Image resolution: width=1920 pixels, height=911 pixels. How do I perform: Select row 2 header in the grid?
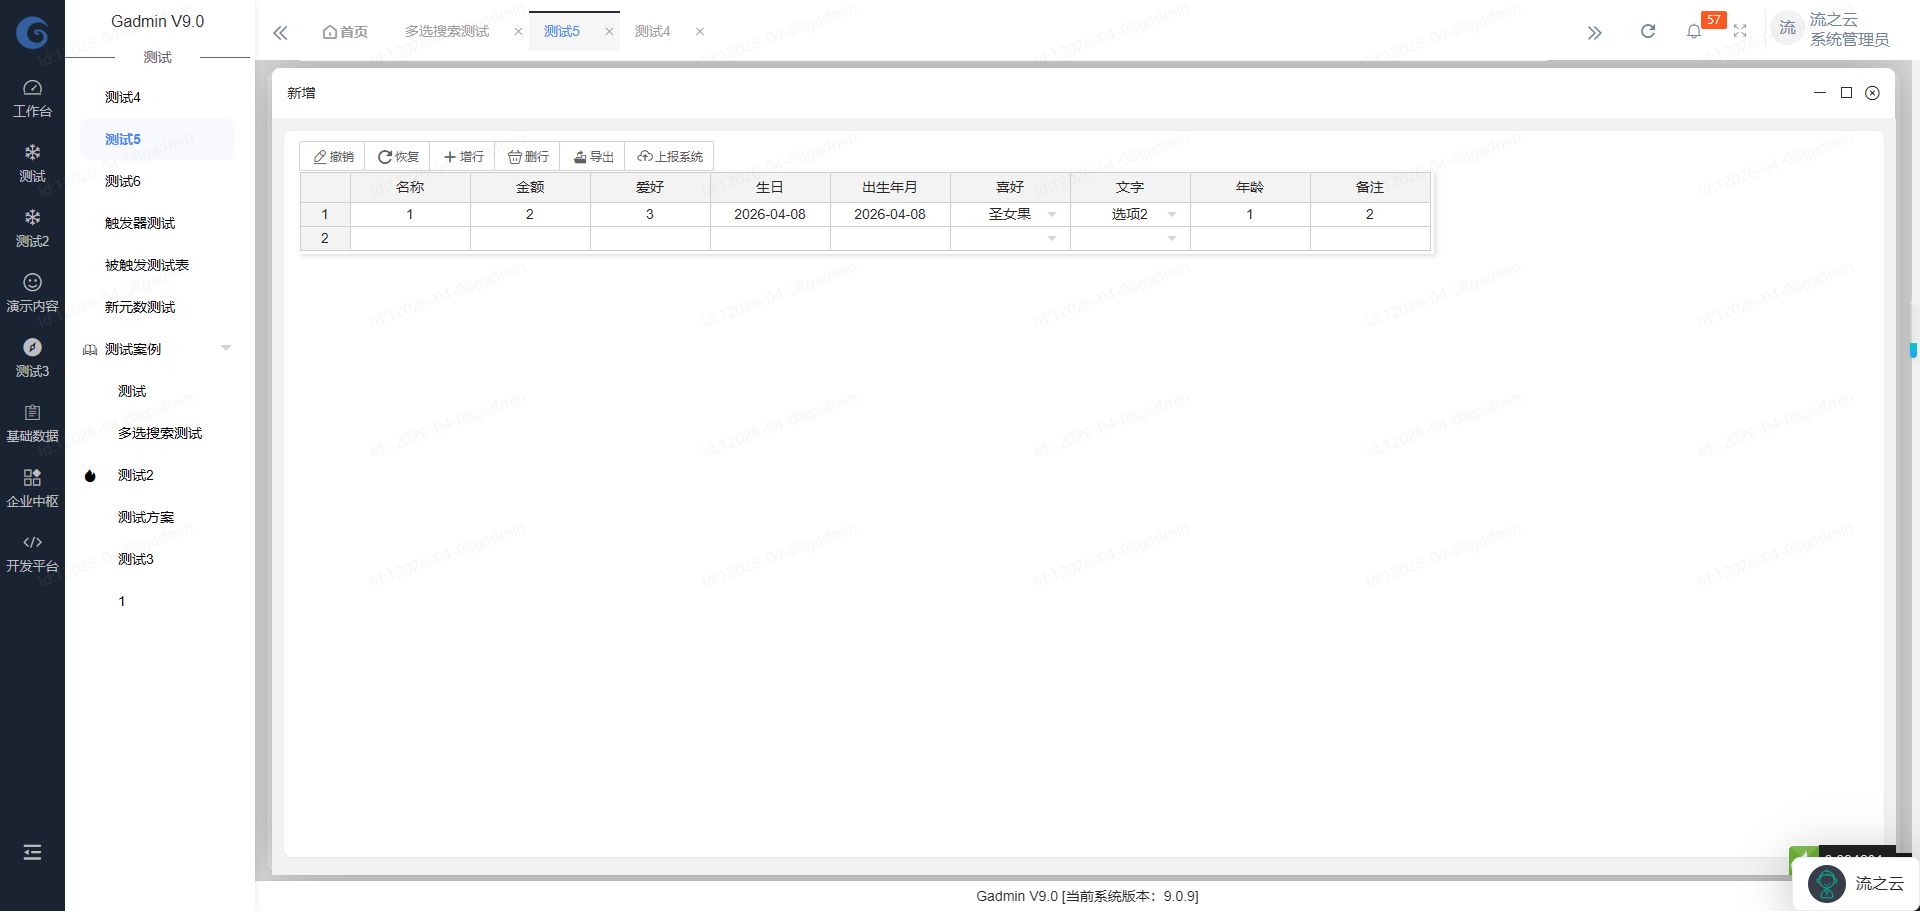[325, 238]
